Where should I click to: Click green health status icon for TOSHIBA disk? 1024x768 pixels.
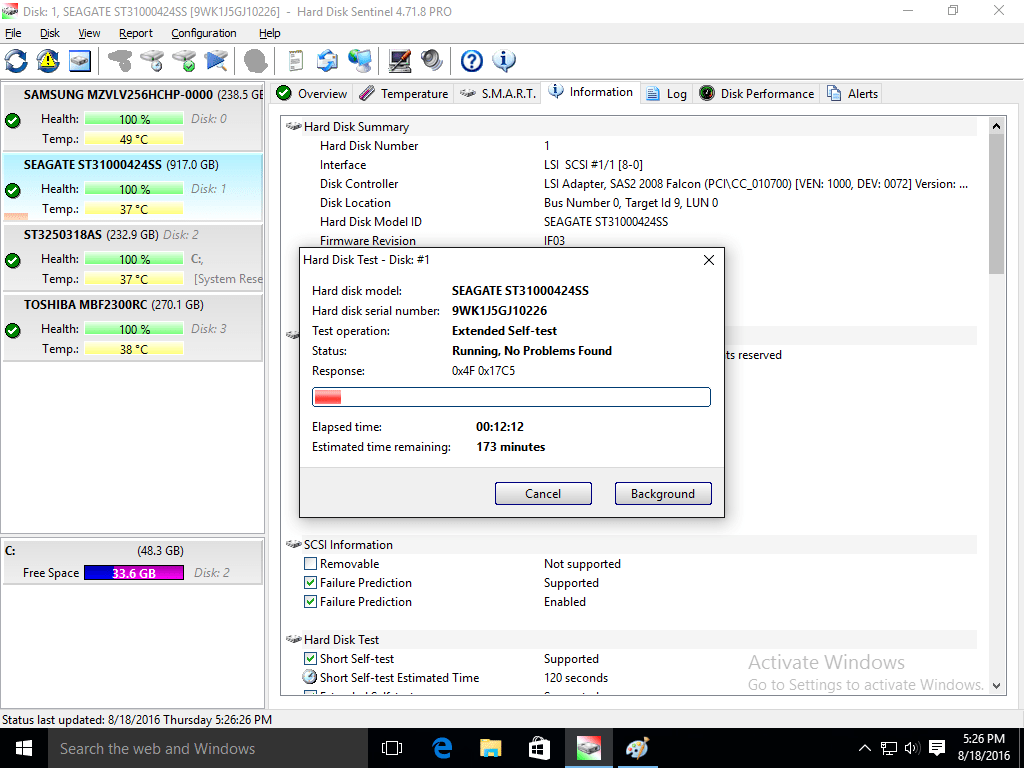(x=12, y=330)
